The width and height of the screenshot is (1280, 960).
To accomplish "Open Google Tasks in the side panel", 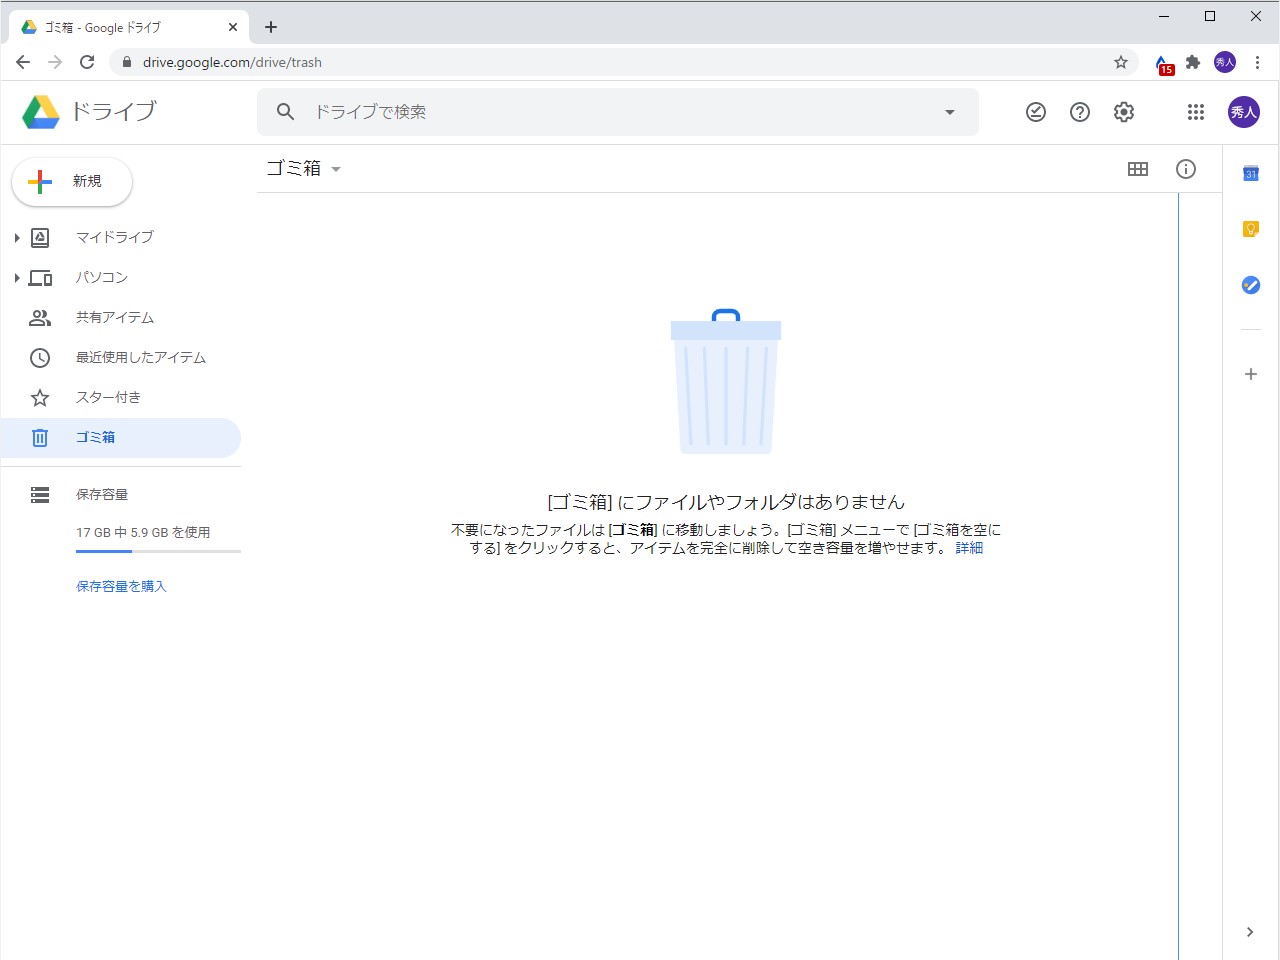I will pos(1251,285).
